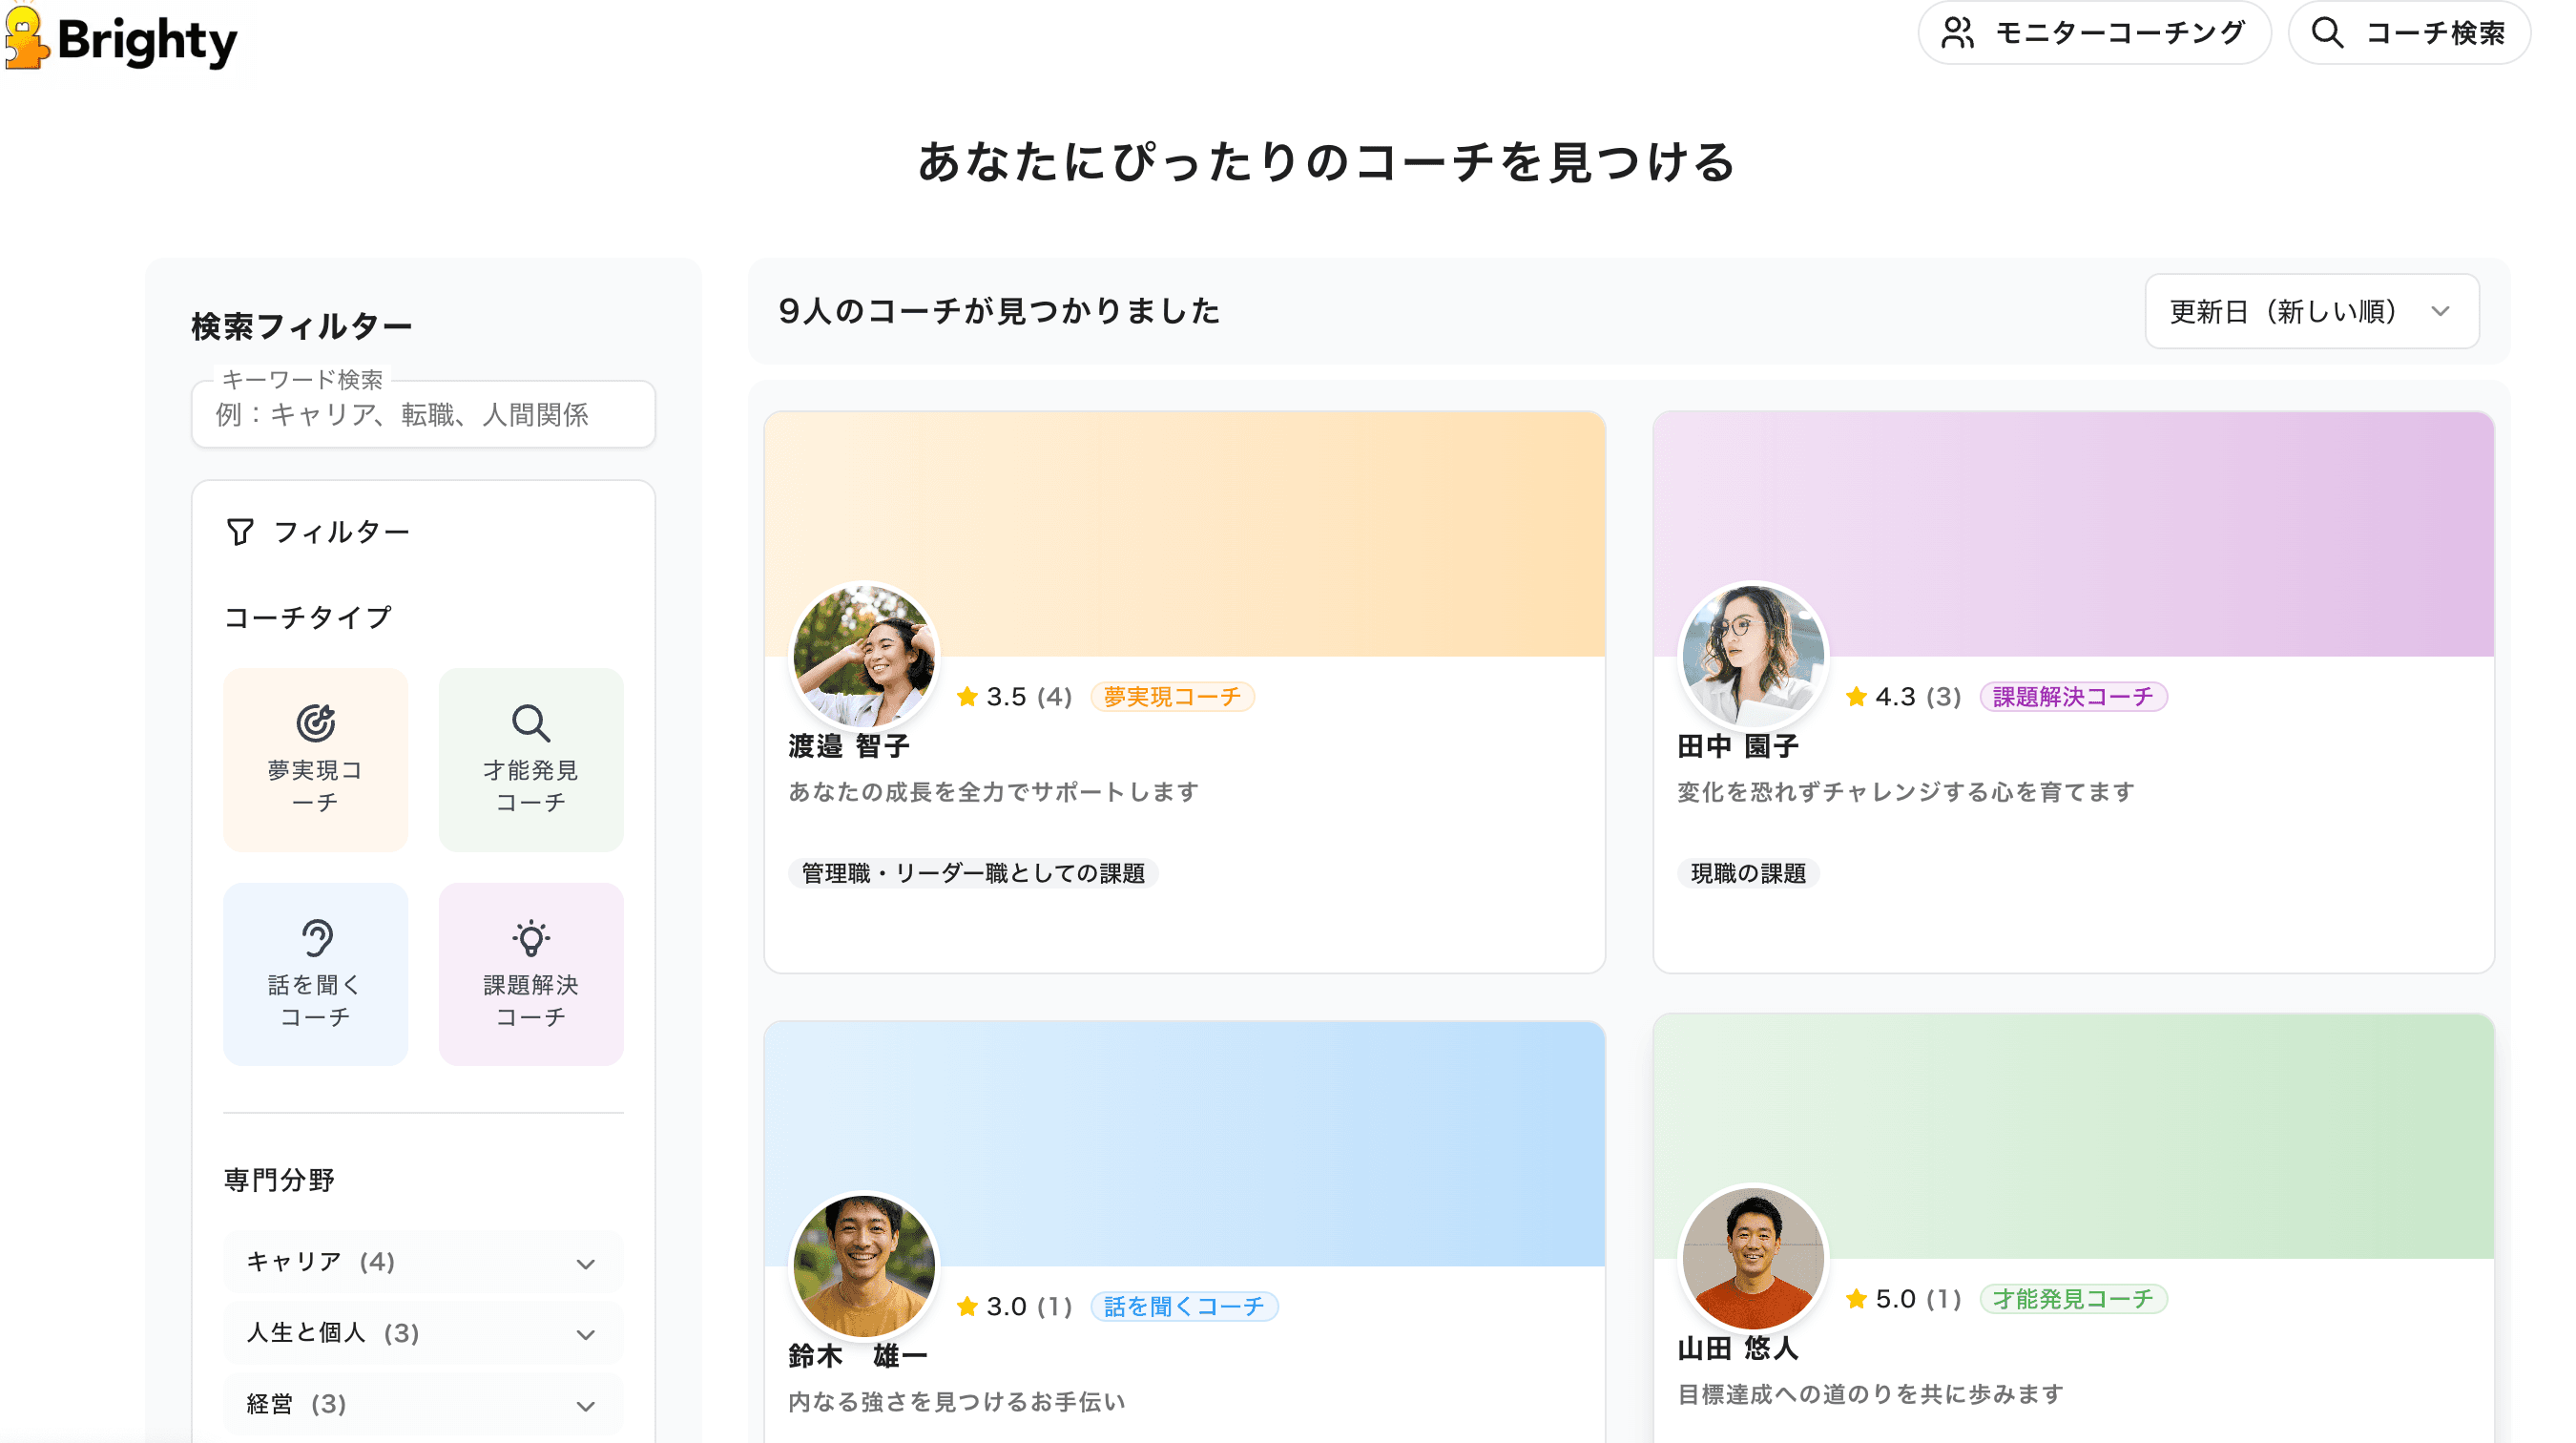Click the star rating icon for 渡邉 智子

tap(967, 696)
